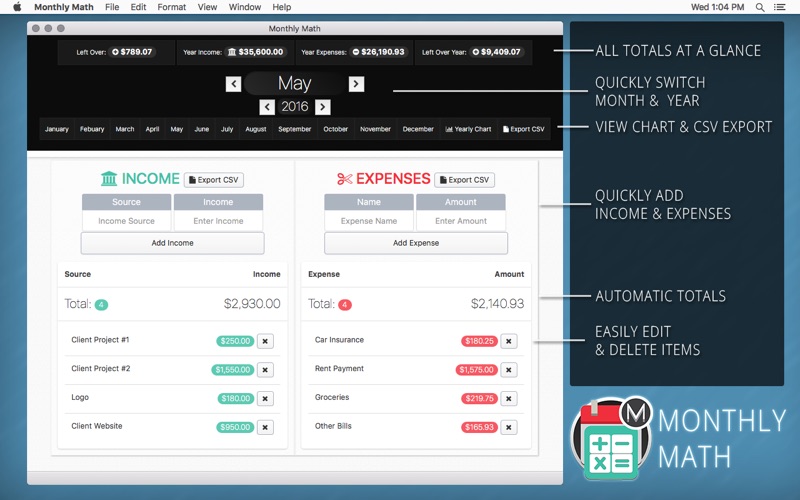This screenshot has width=800, height=500.
Task: Switch to next year arrow
Action: pyautogui.click(x=322, y=107)
